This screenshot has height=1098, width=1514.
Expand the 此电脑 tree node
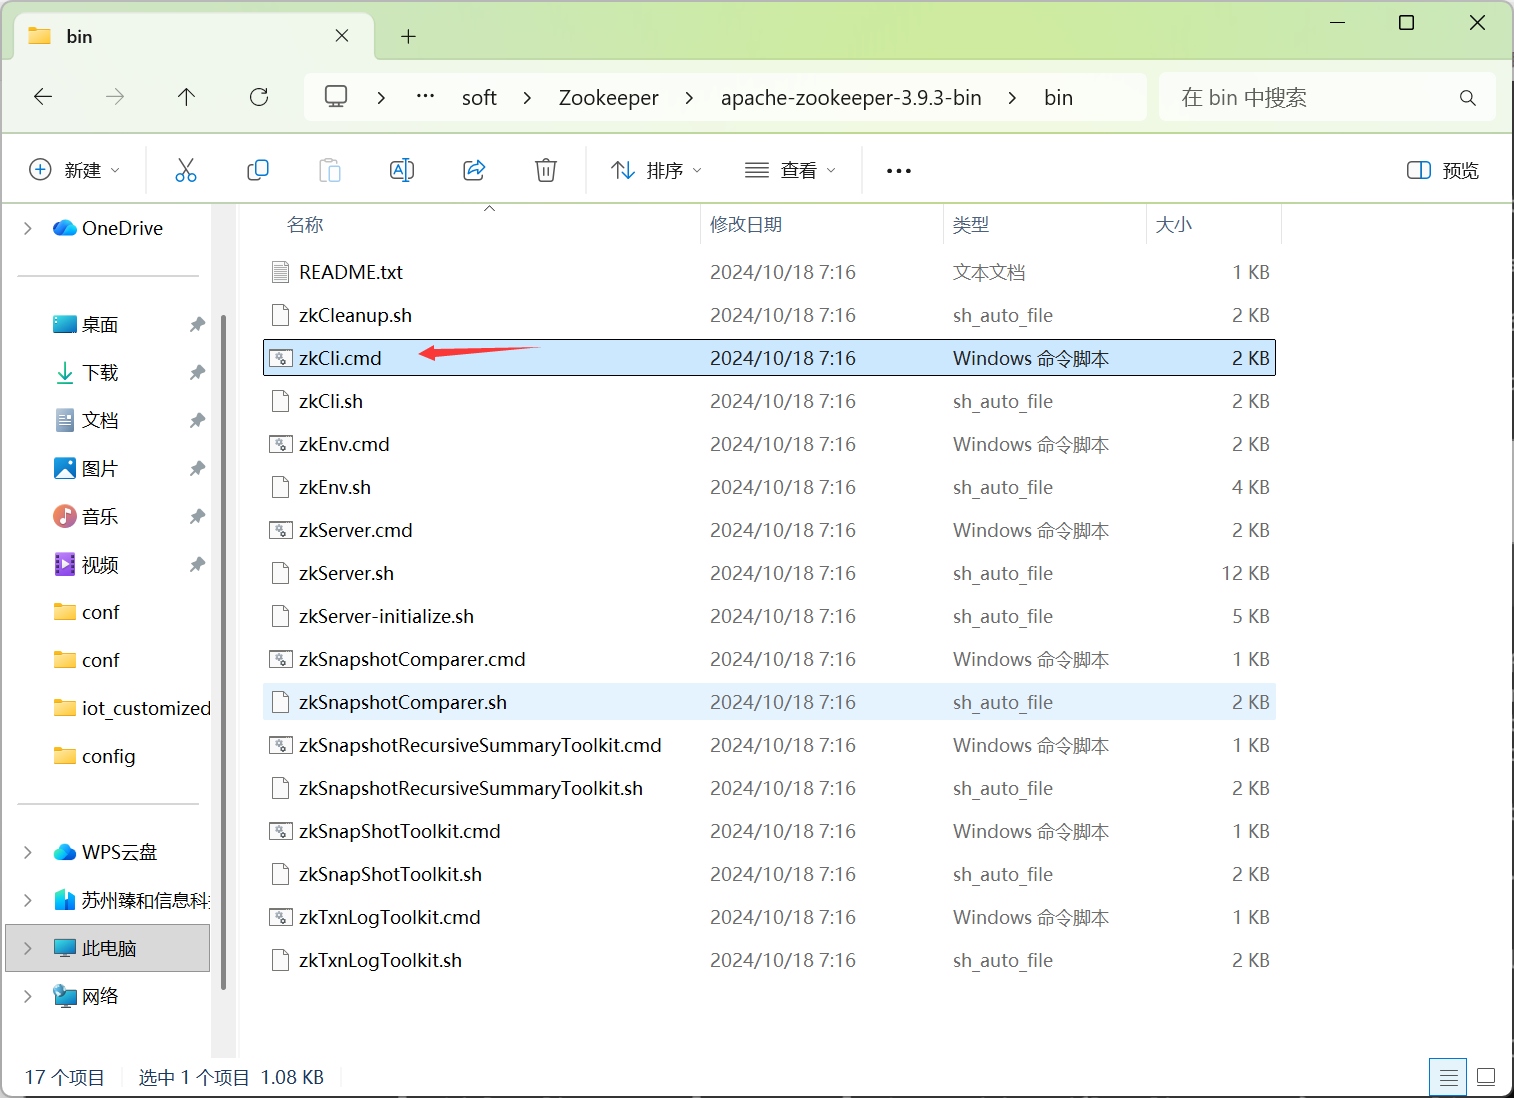tap(28, 948)
